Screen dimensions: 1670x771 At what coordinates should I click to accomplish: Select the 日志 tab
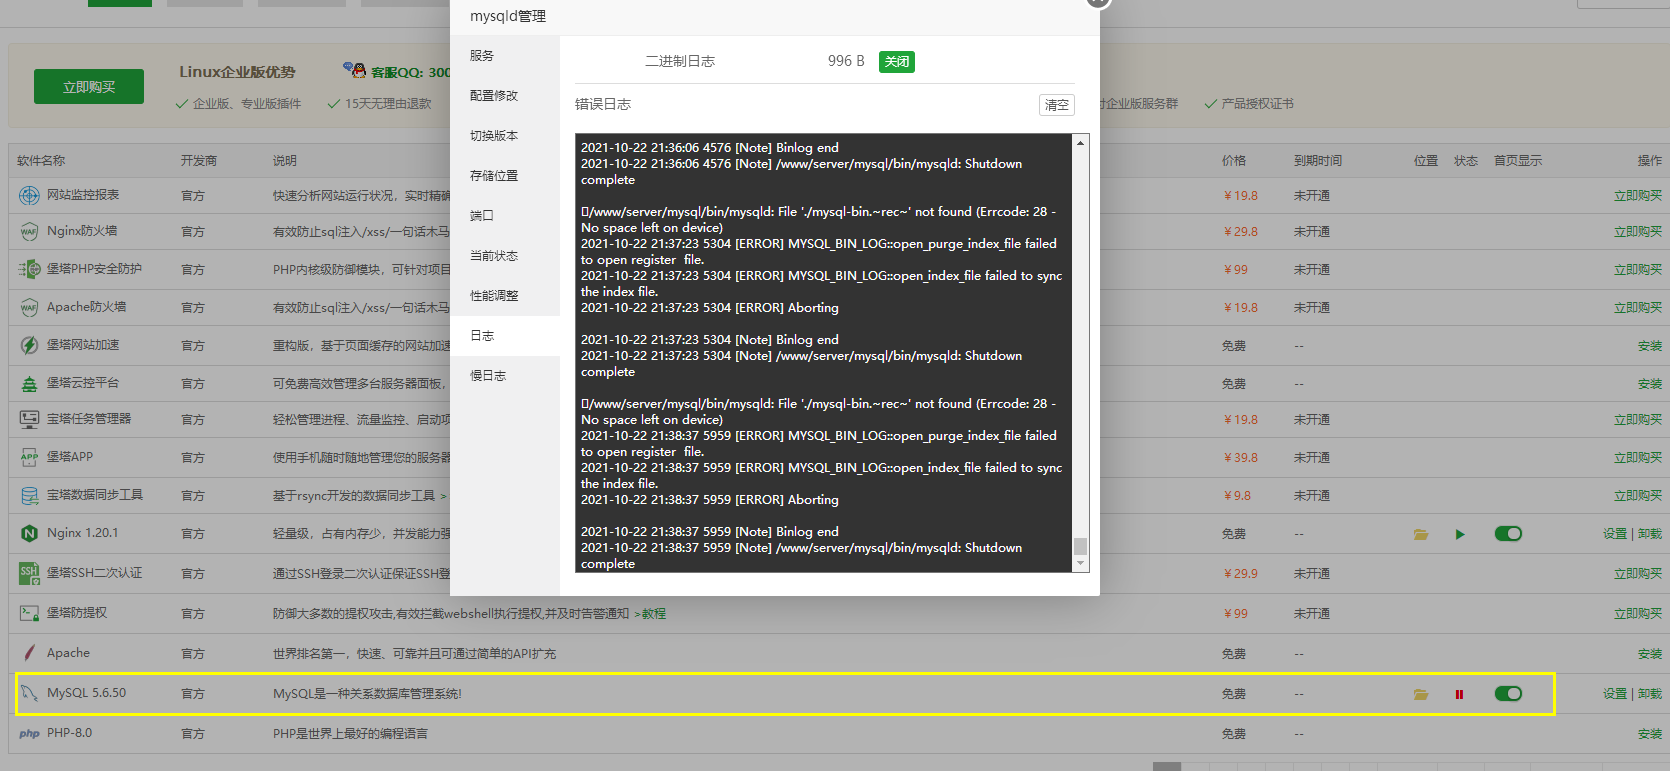point(505,336)
